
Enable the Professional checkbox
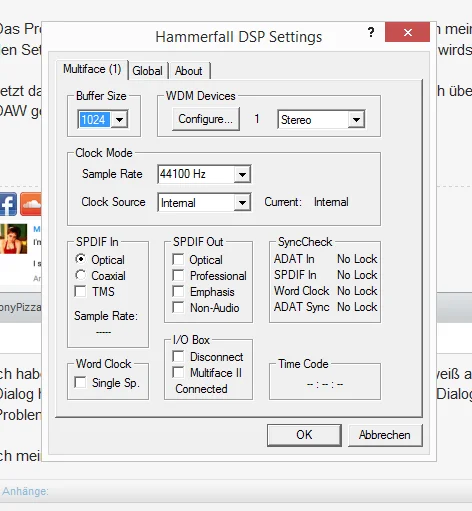pos(178,275)
